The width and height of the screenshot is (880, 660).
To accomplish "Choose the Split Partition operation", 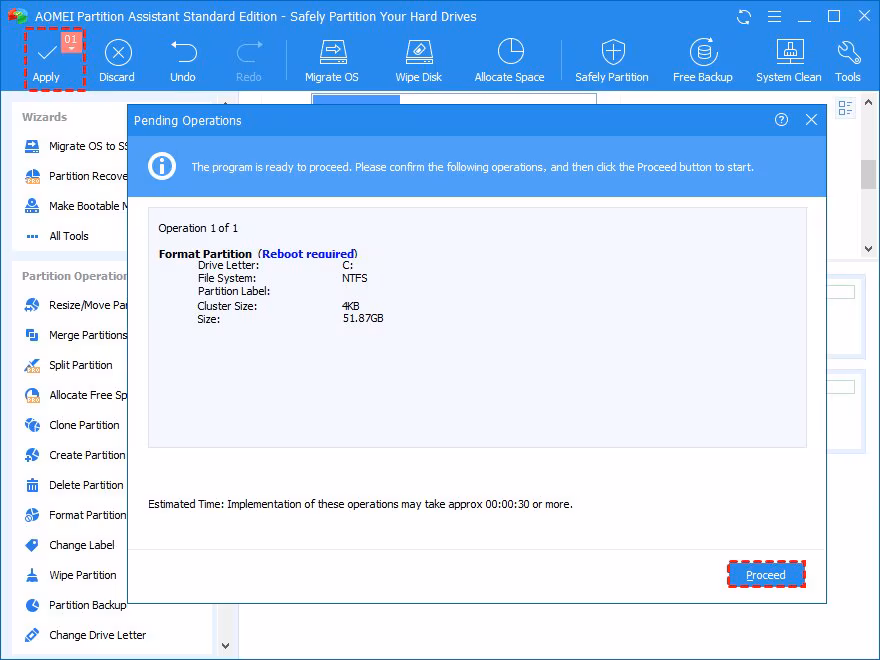I will (x=68, y=365).
